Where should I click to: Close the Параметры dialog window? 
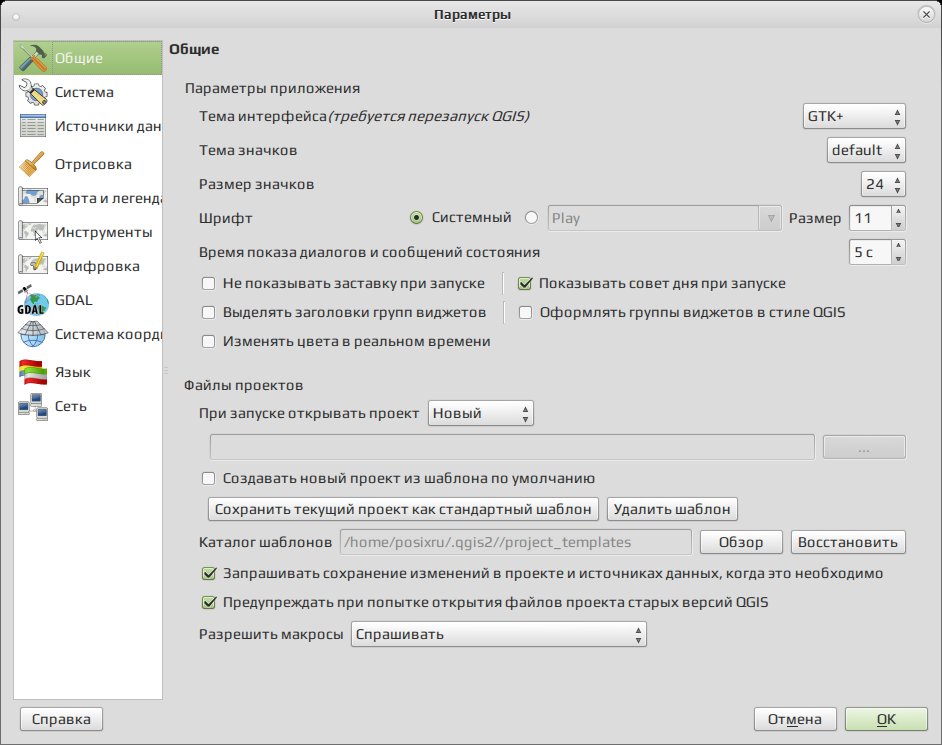tap(926, 14)
